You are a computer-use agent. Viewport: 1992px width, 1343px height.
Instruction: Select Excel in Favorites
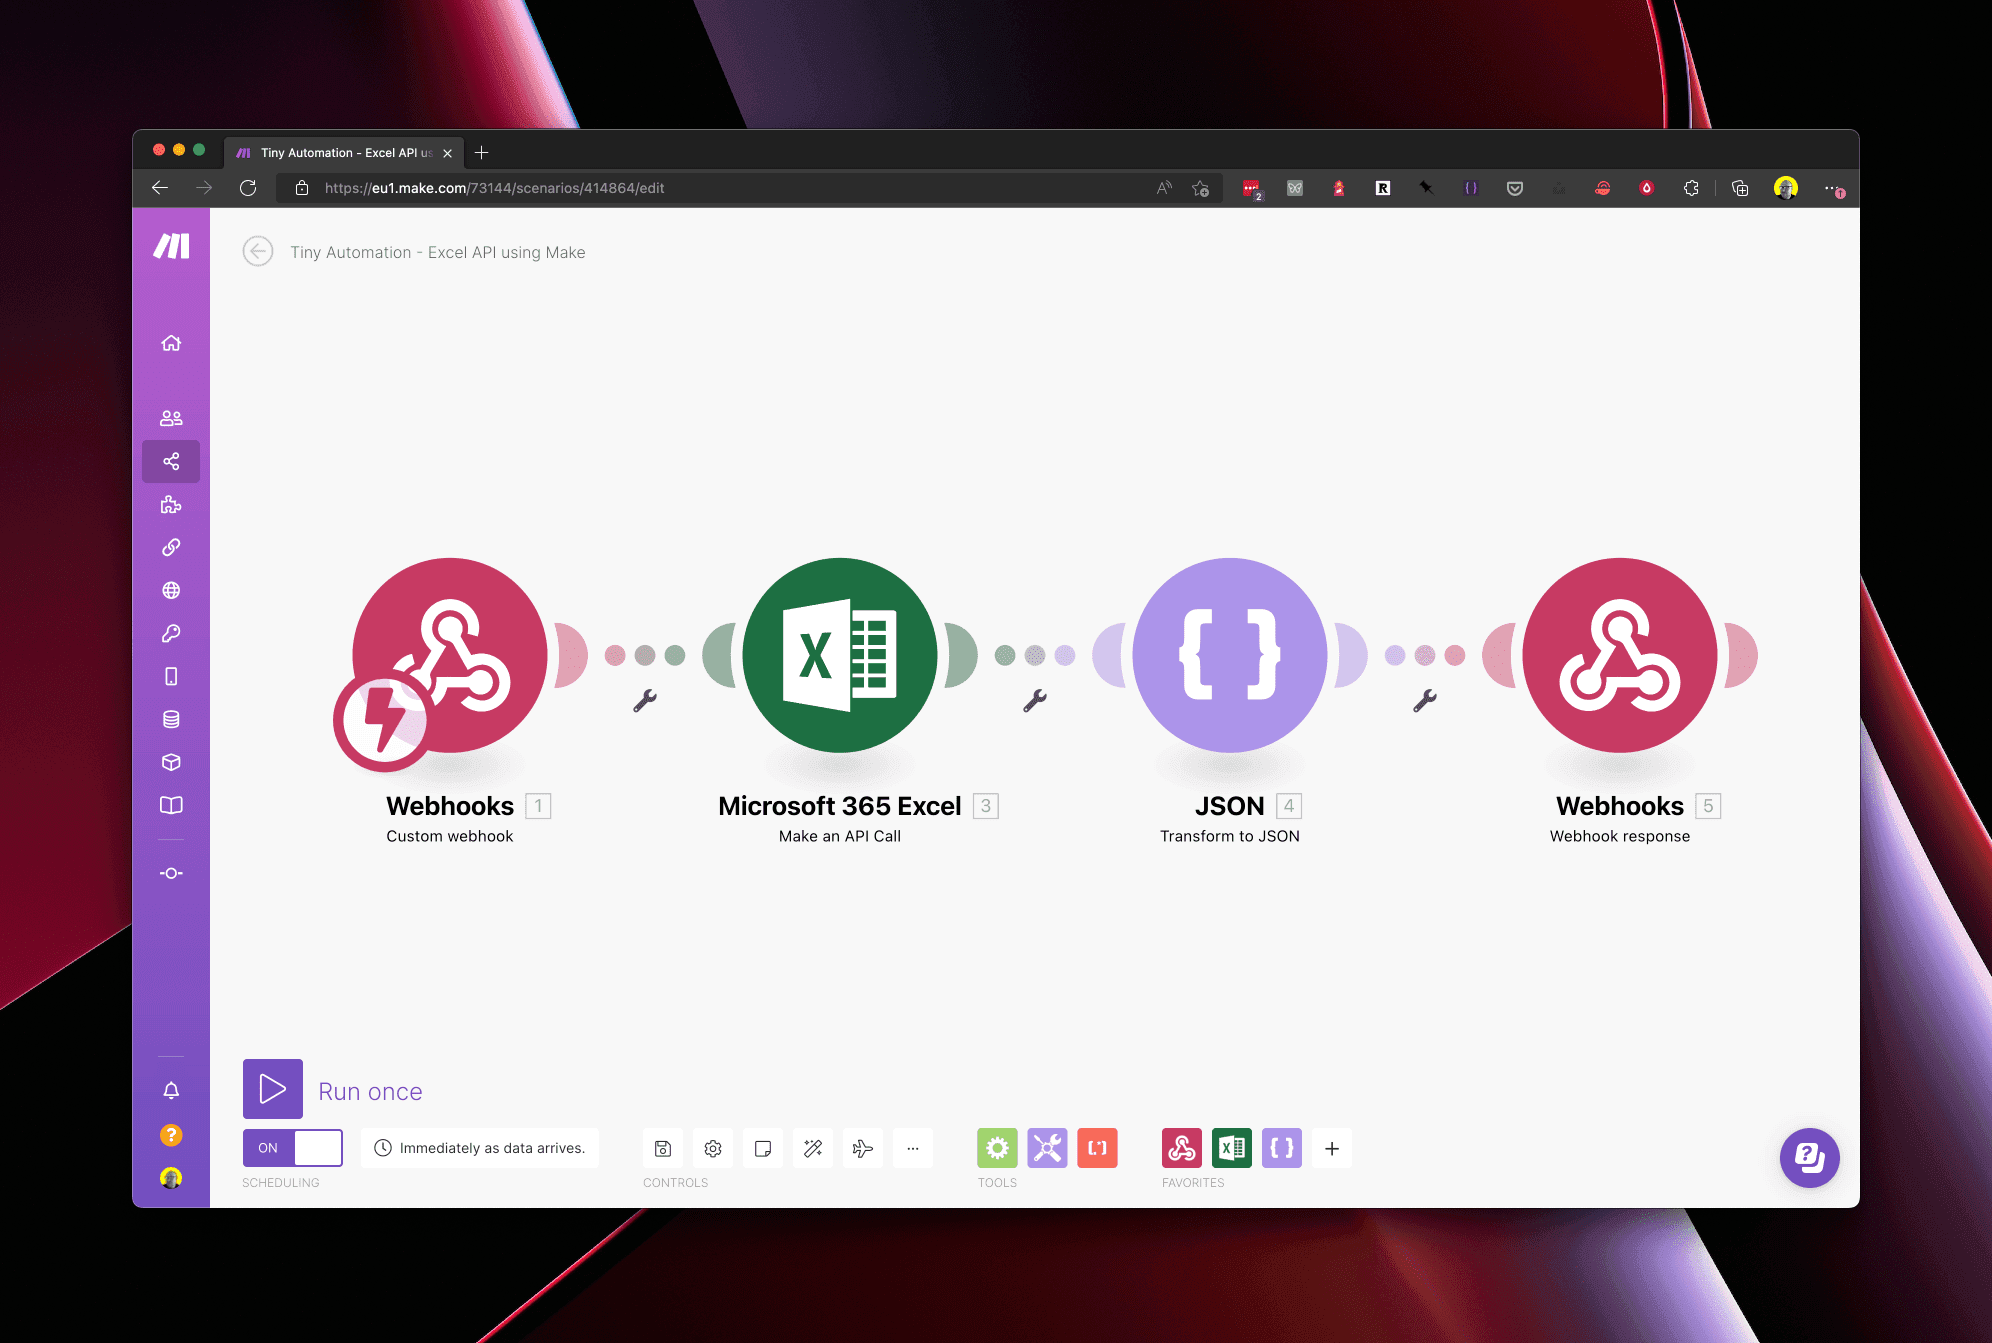1232,1148
